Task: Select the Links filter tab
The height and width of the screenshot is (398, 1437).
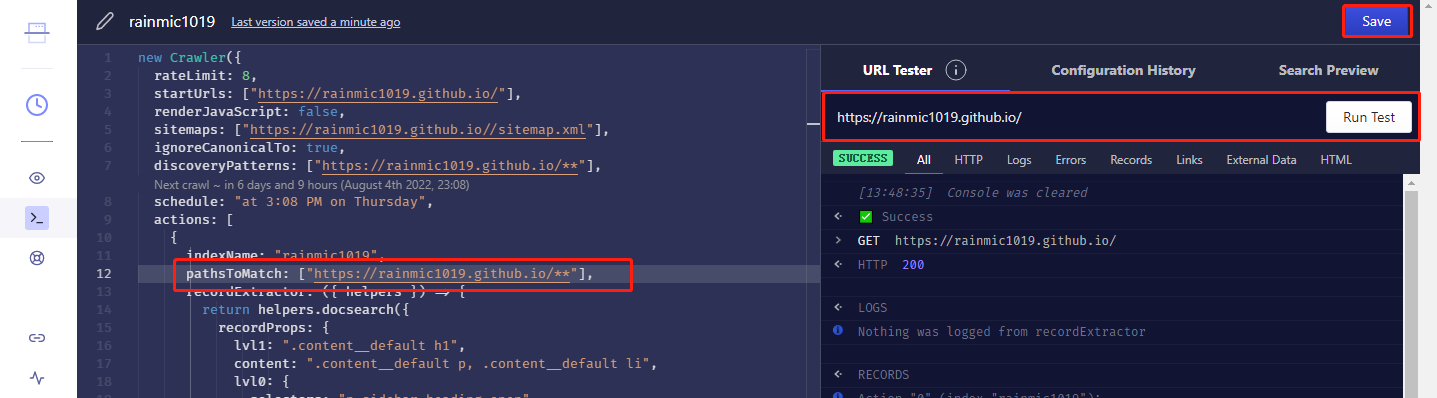Action: [x=1190, y=160]
